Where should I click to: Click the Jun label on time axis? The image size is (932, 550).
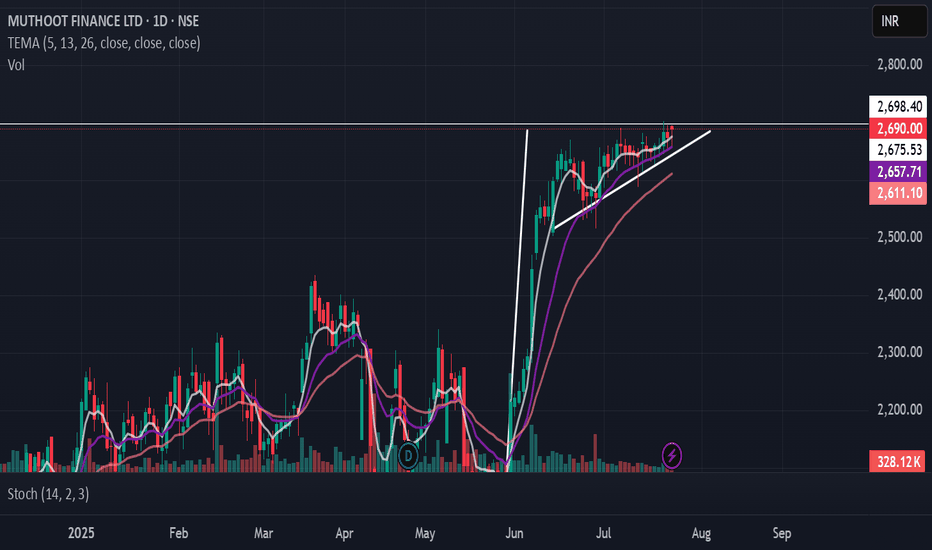tap(514, 533)
